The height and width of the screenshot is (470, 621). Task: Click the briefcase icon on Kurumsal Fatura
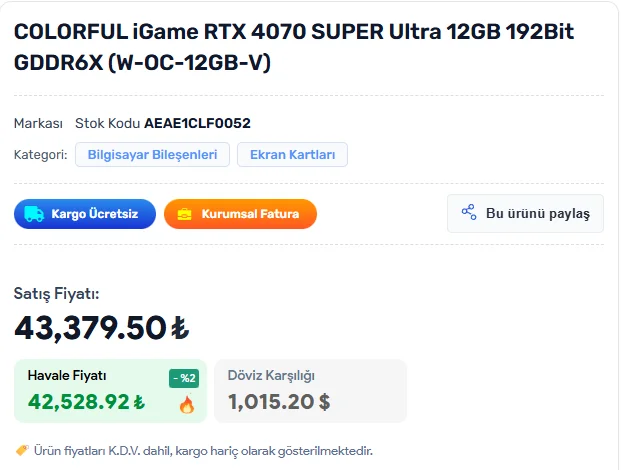point(185,214)
